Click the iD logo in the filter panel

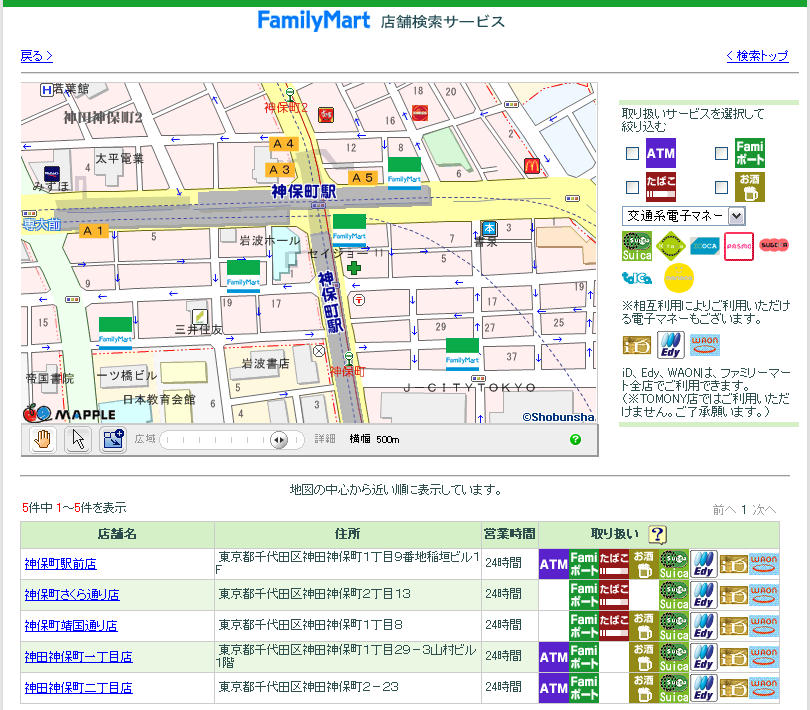(x=636, y=345)
